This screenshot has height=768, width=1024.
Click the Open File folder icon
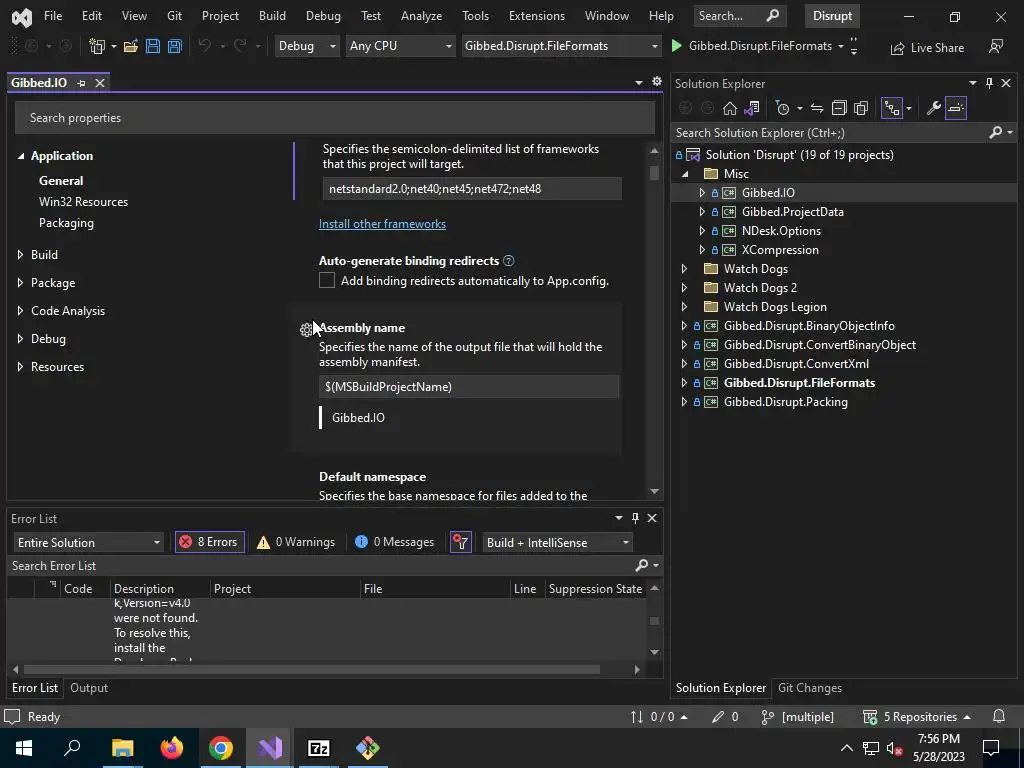coord(131,46)
